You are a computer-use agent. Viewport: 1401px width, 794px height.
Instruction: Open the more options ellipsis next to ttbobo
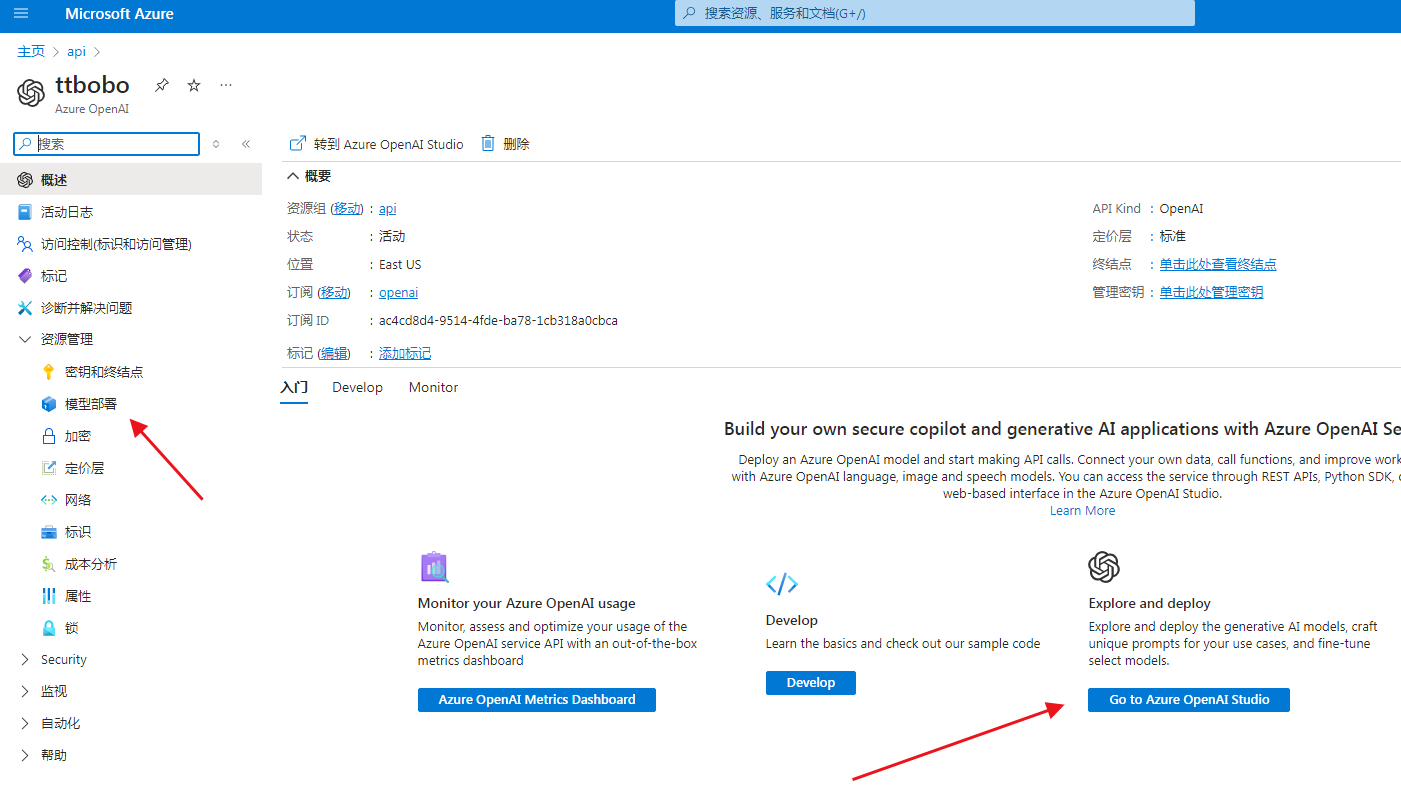pyautogui.click(x=226, y=85)
